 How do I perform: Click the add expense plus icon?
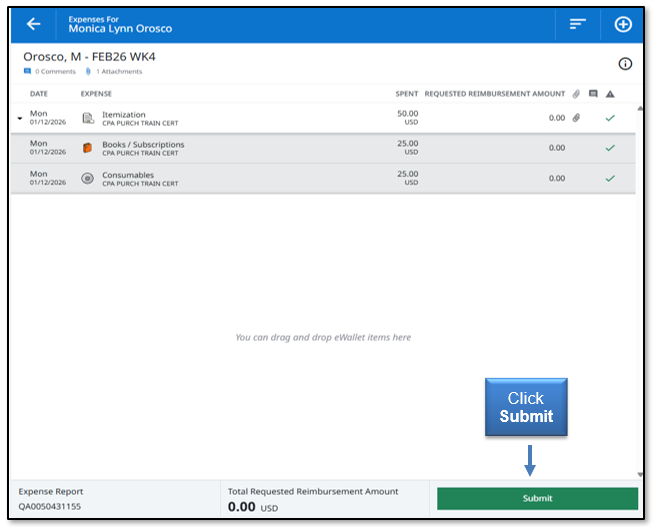point(623,24)
